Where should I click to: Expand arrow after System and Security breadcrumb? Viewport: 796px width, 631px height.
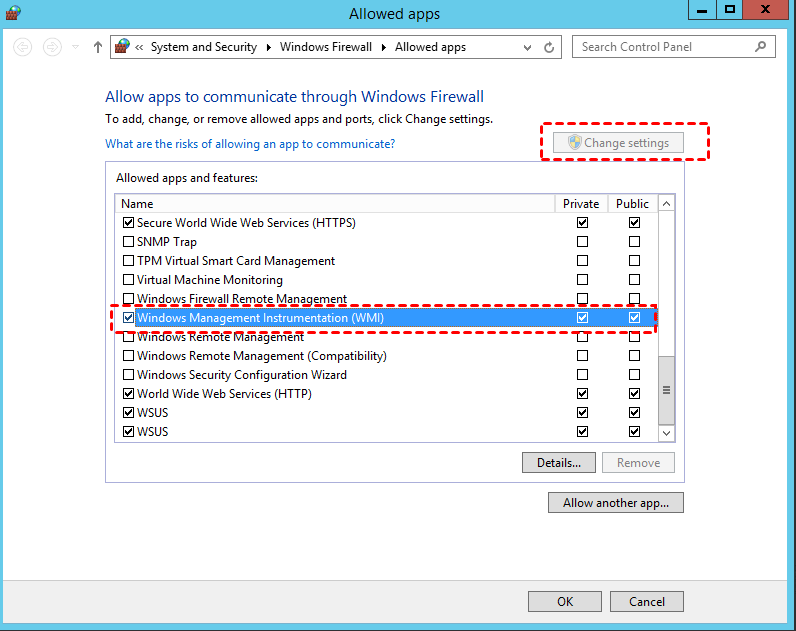(x=269, y=47)
